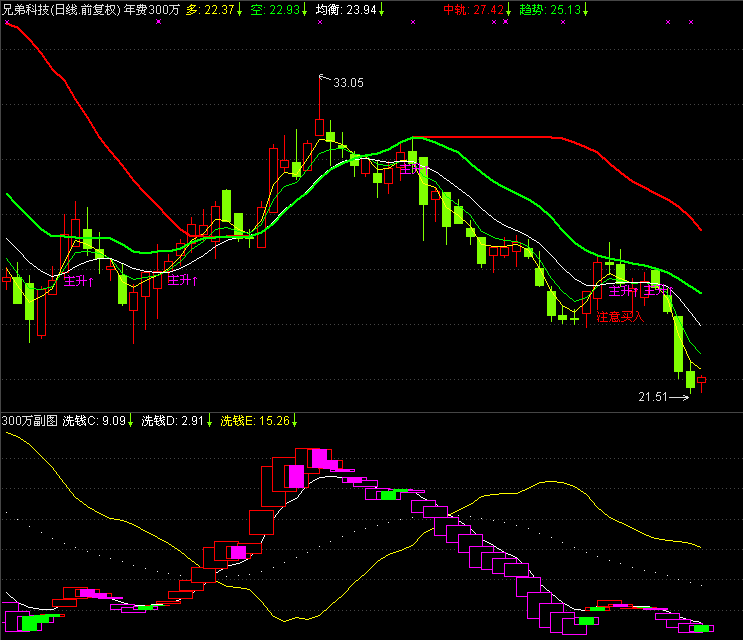Click the down arrow after 洗钱E: 15.26
The height and width of the screenshot is (640, 743).
tap(294, 421)
